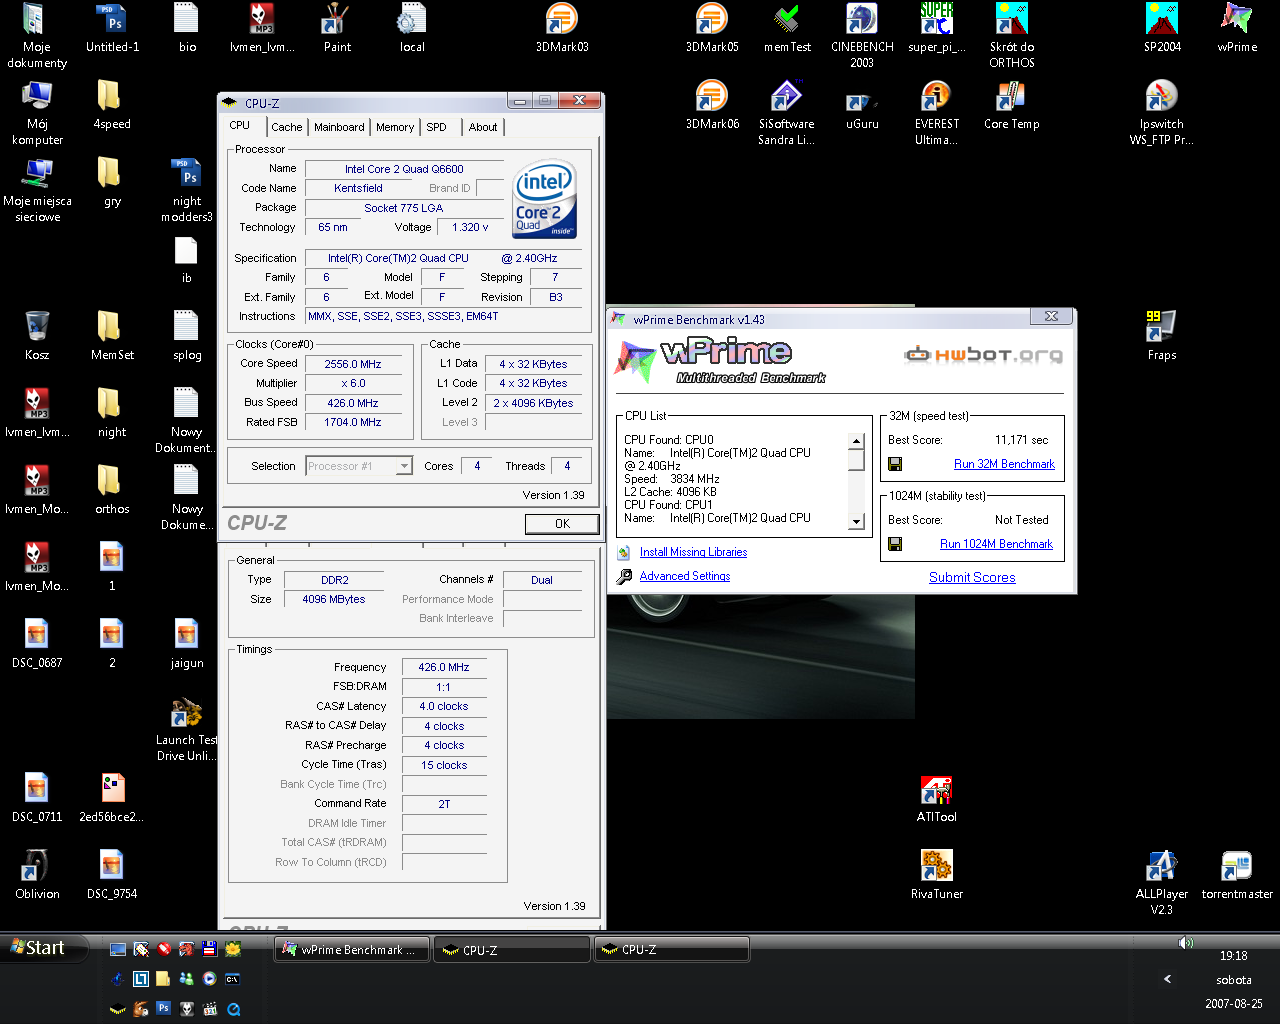Image resolution: width=1280 pixels, height=1024 pixels.
Task: Switch to wPrime Benchmark taskbar button
Action: 352,950
